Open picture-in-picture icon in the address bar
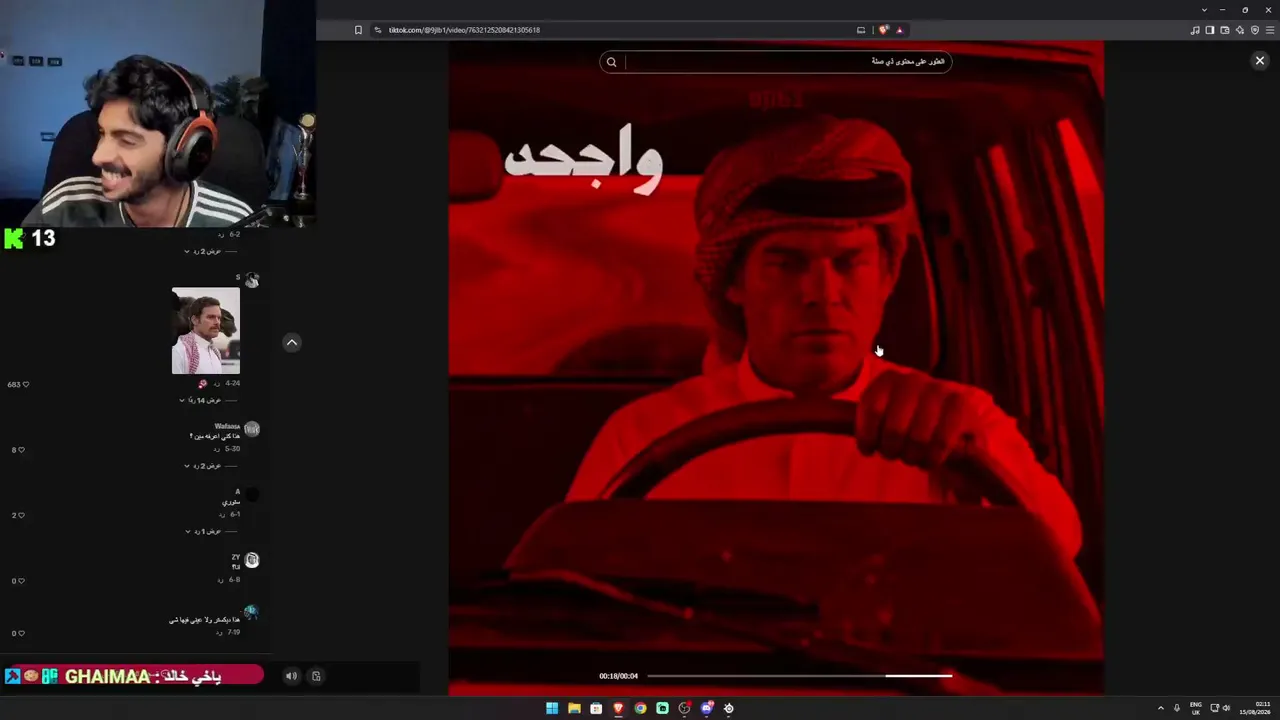The height and width of the screenshot is (720, 1280). tap(861, 30)
